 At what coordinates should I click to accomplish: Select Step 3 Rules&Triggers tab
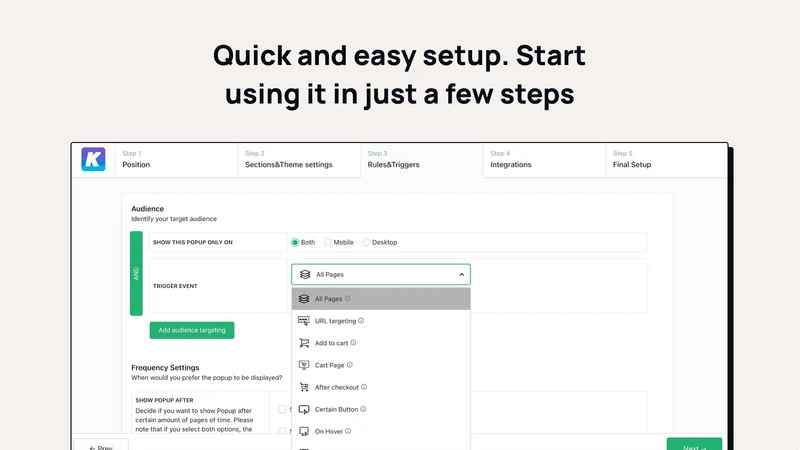click(422, 160)
